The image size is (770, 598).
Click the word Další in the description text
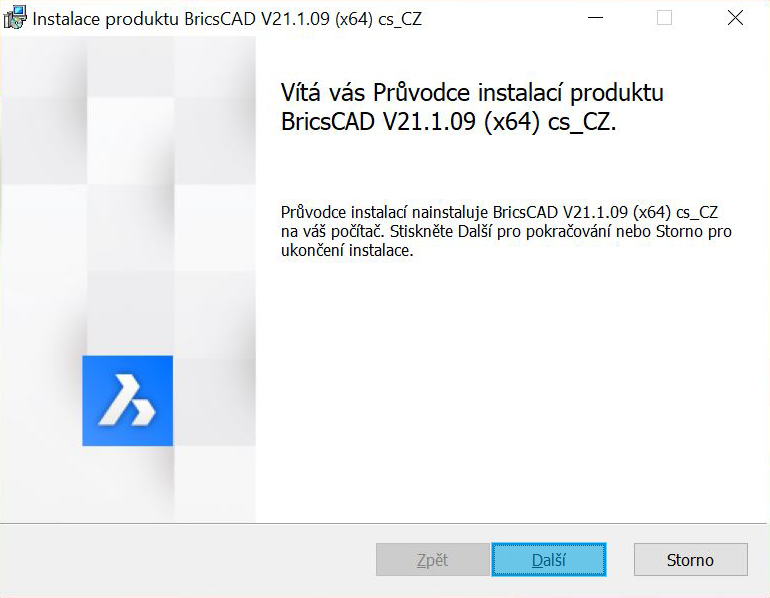coord(475,231)
